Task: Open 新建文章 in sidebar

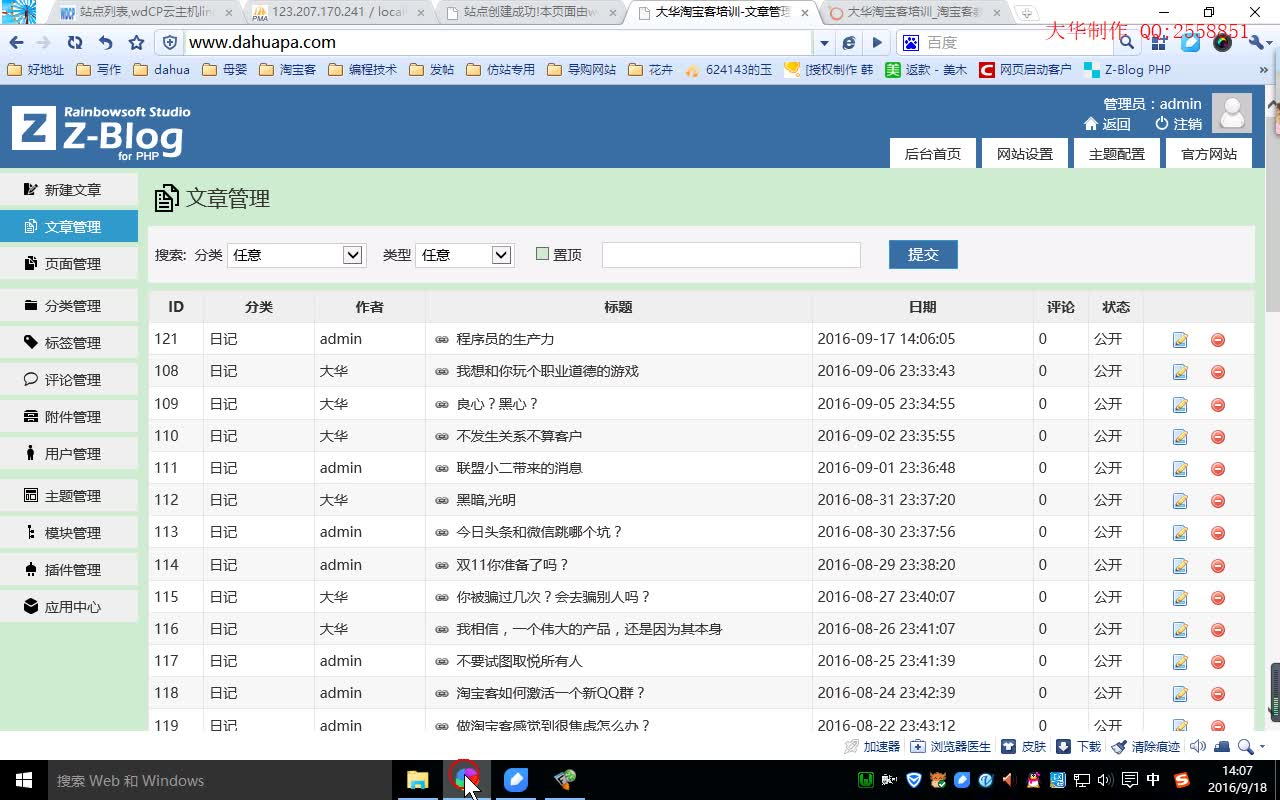Action: click(69, 190)
